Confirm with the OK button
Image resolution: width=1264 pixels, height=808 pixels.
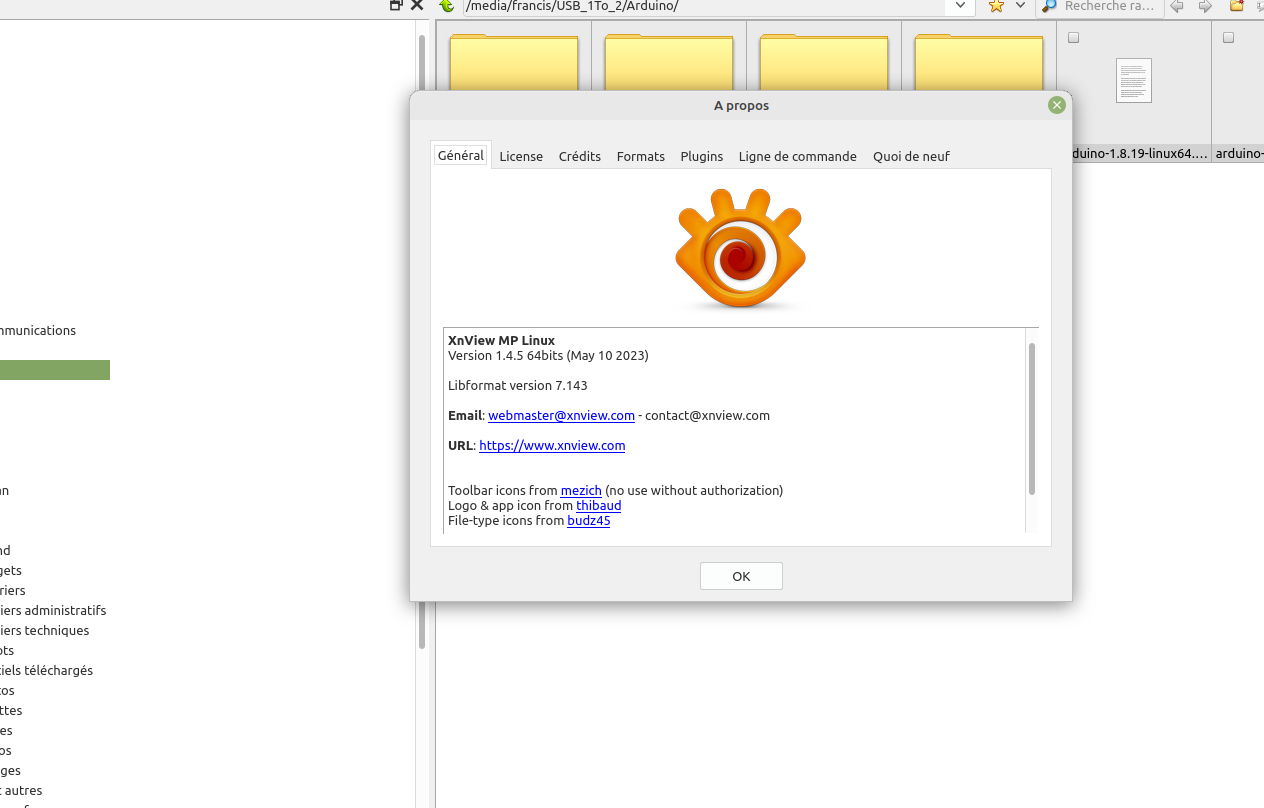pyautogui.click(x=741, y=576)
